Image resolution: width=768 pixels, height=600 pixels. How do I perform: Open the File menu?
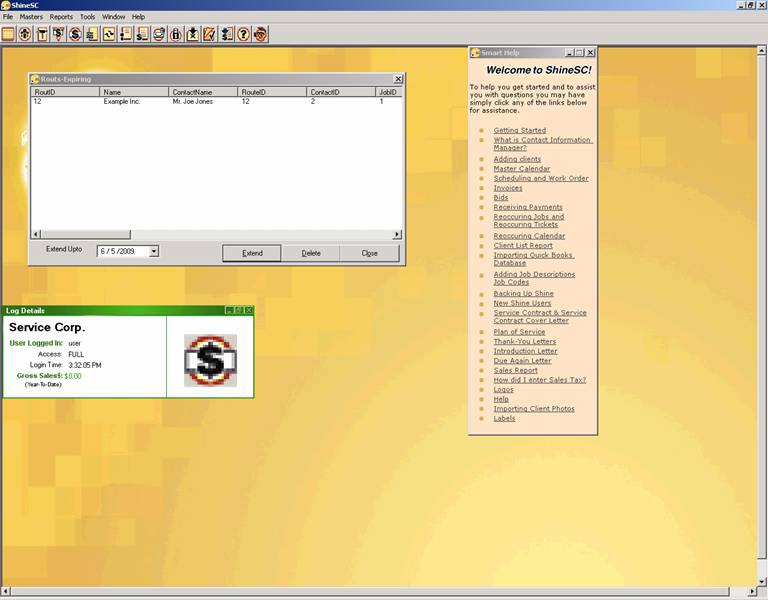tap(8, 17)
